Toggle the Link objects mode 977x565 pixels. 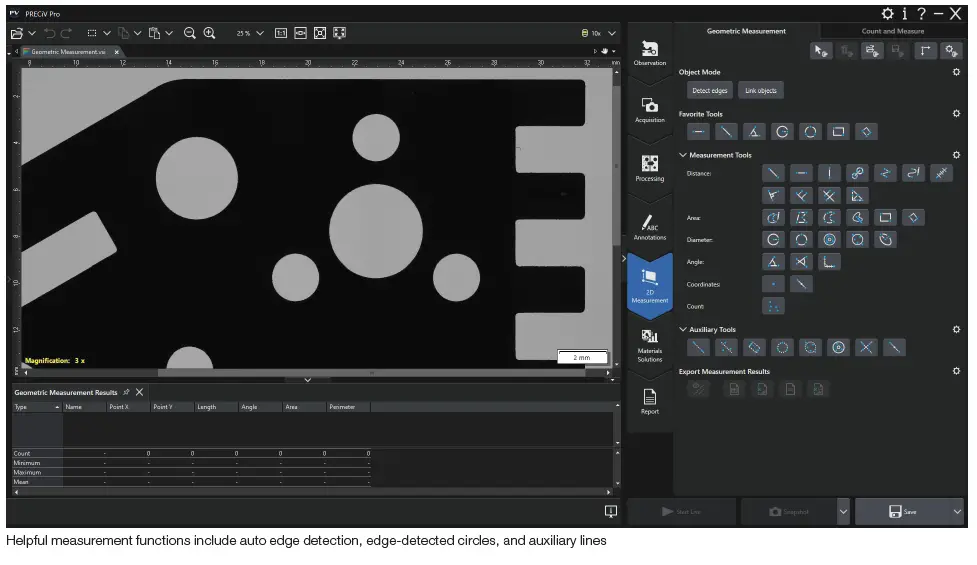click(x=761, y=91)
